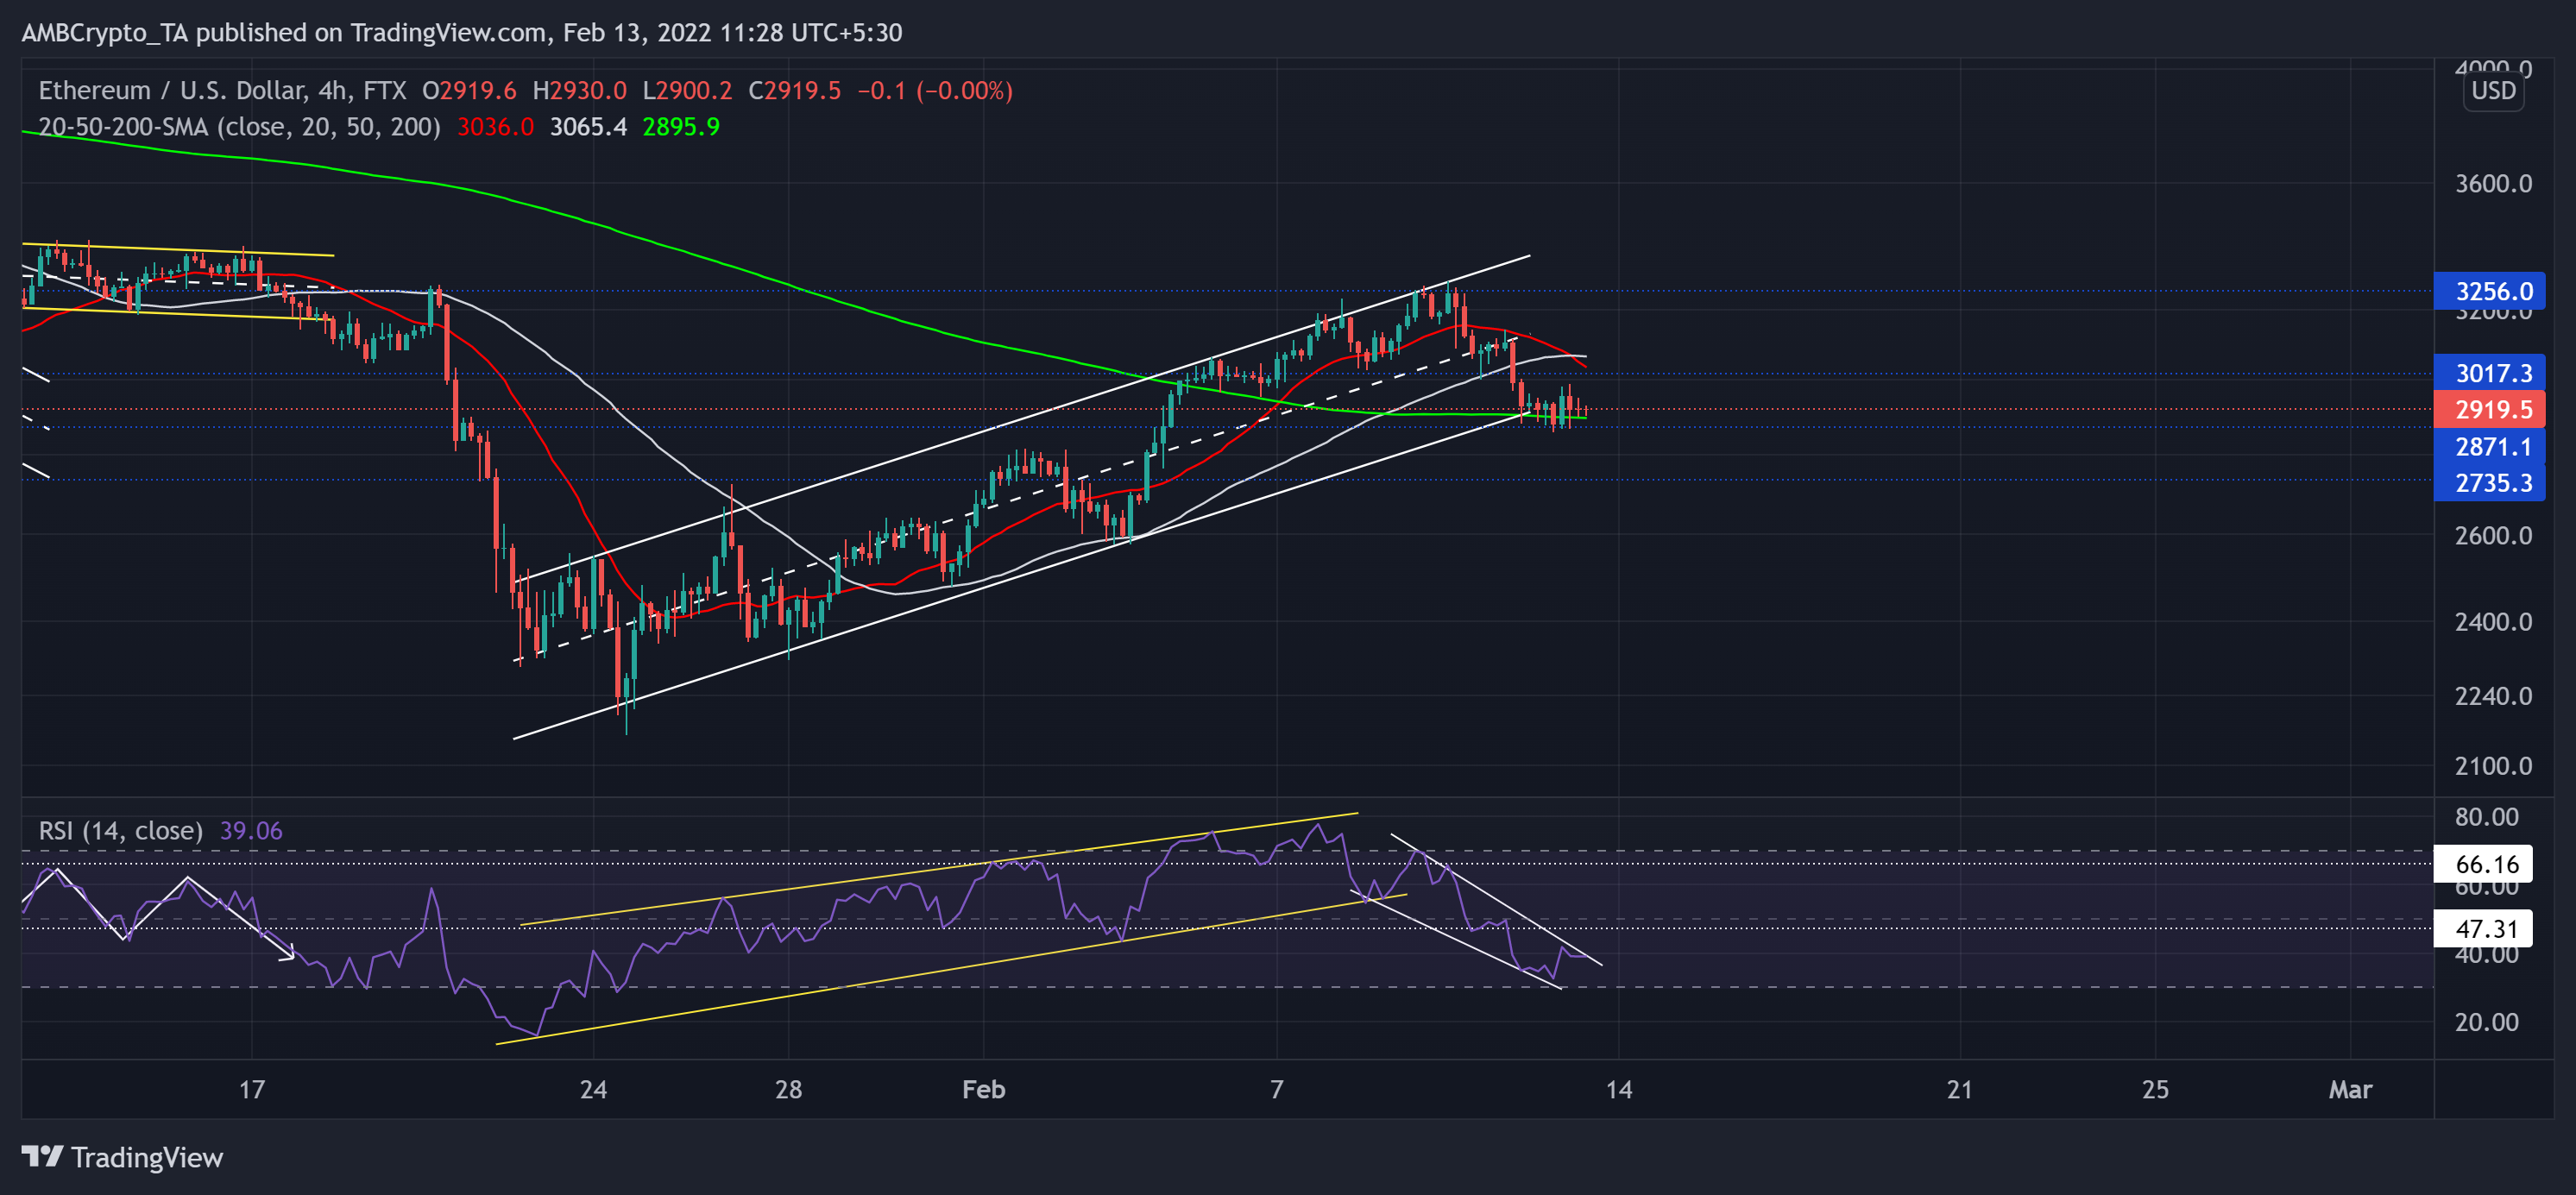The image size is (2576, 1195).
Task: Click the 2735.3 price level label
Action: tap(2489, 482)
